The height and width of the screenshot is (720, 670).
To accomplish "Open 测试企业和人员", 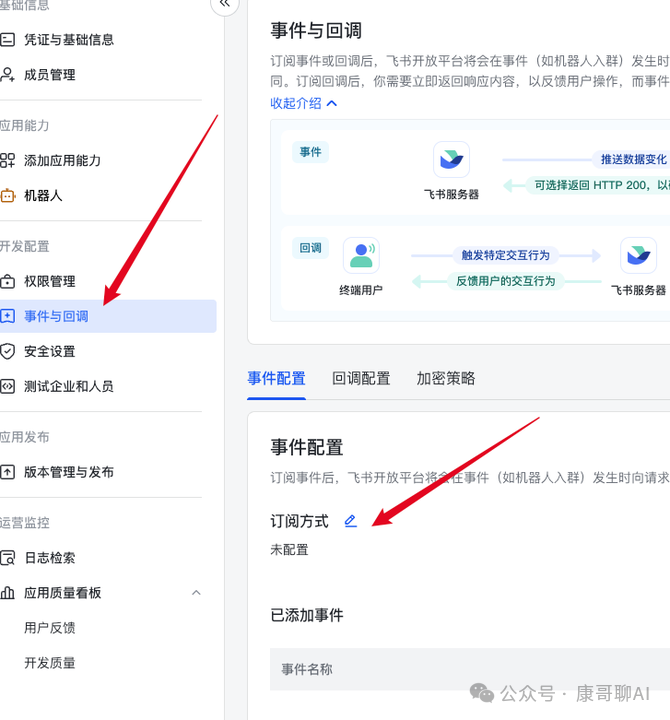I will (x=69, y=386).
